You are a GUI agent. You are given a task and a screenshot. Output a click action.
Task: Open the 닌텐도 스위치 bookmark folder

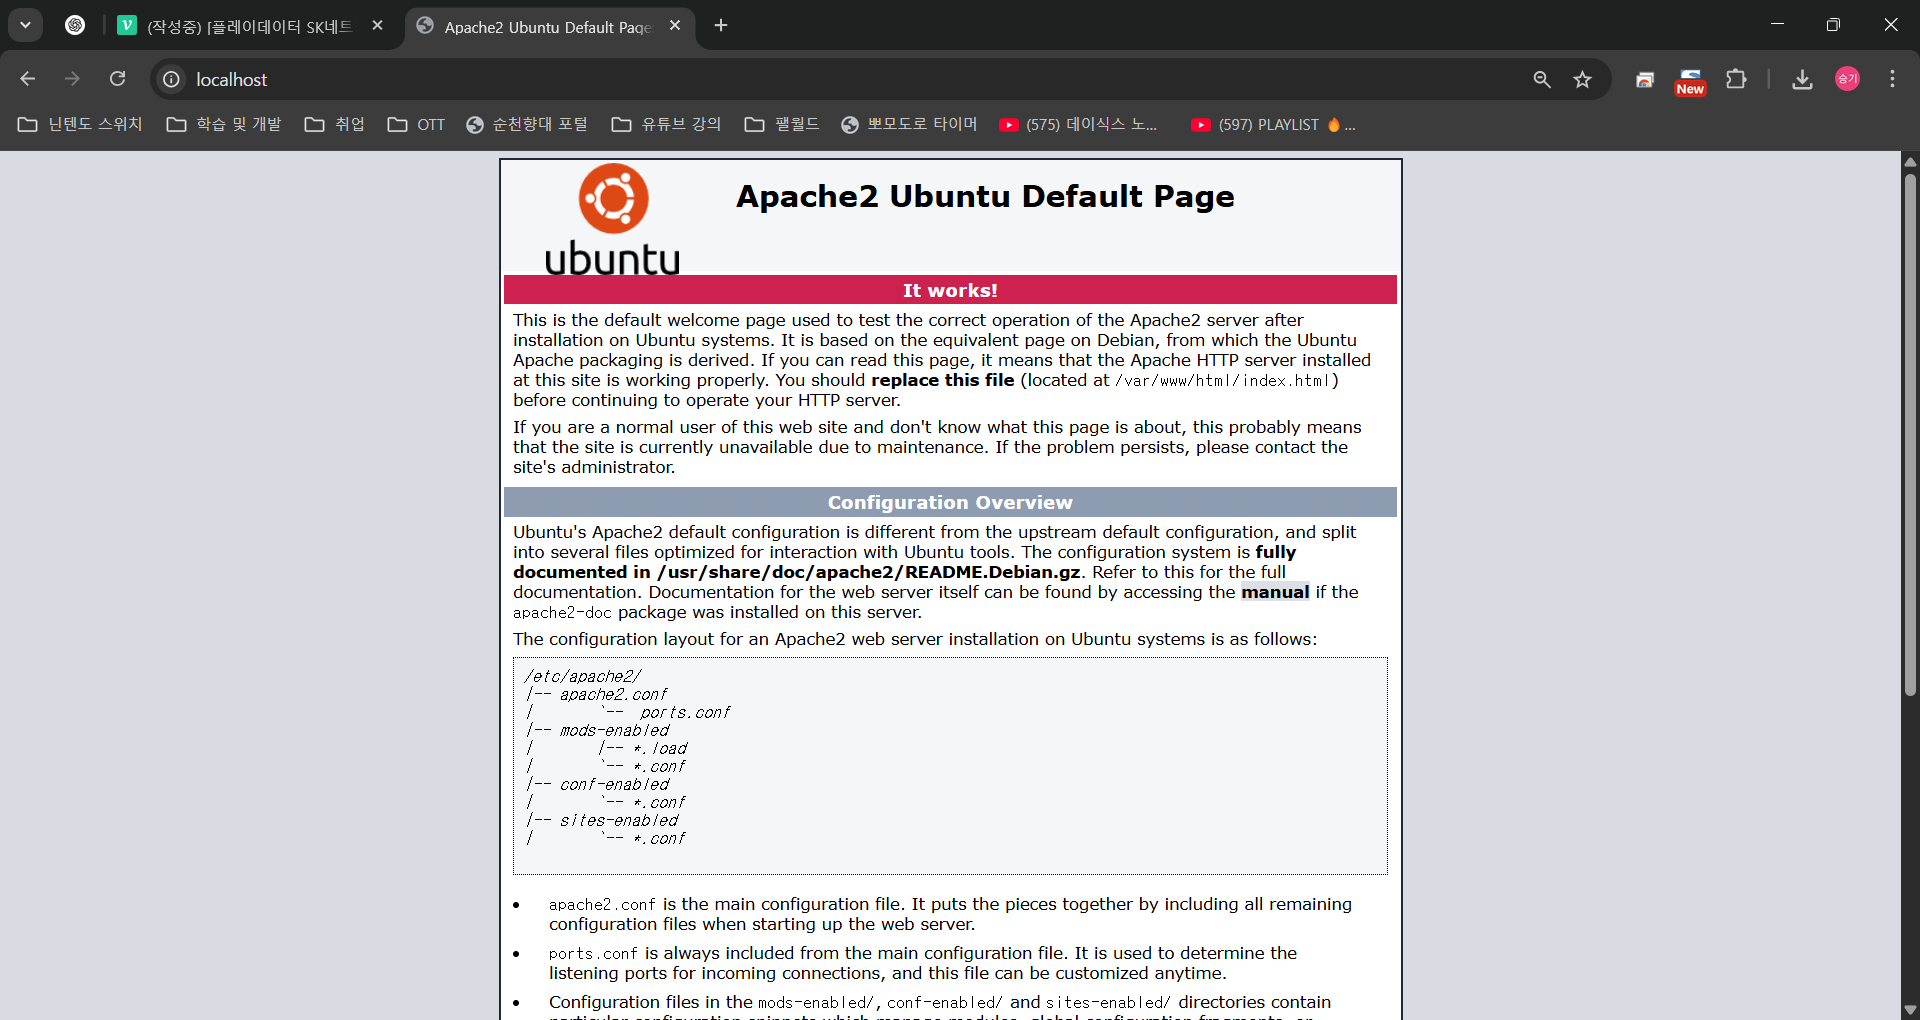click(x=80, y=124)
